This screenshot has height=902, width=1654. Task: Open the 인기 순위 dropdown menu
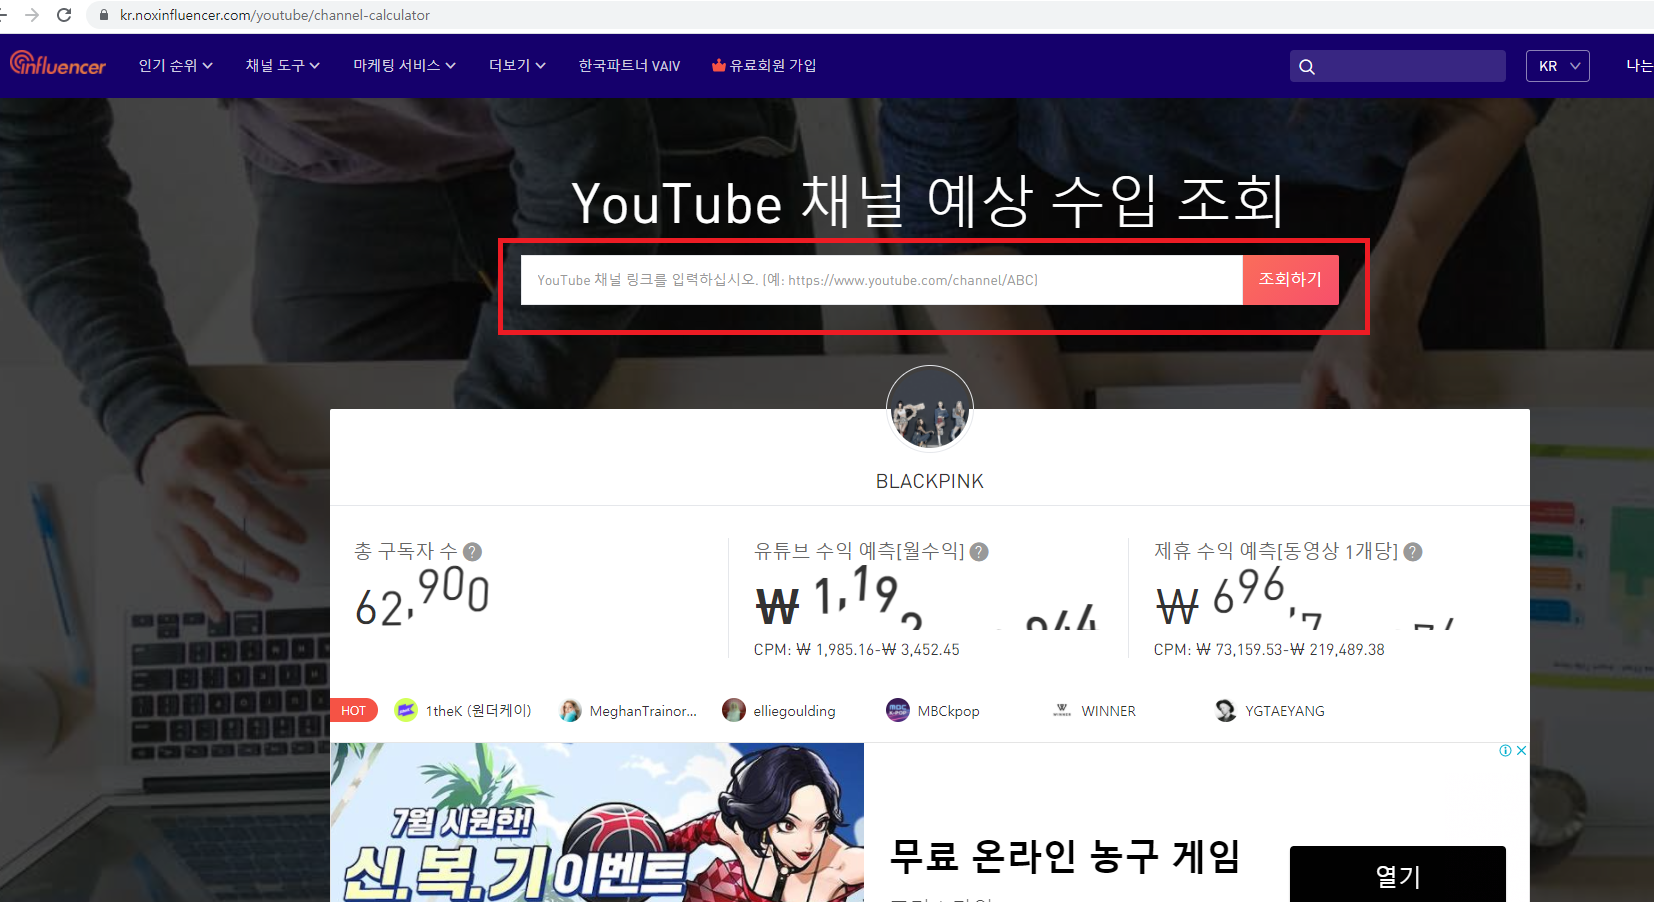[x=176, y=65]
